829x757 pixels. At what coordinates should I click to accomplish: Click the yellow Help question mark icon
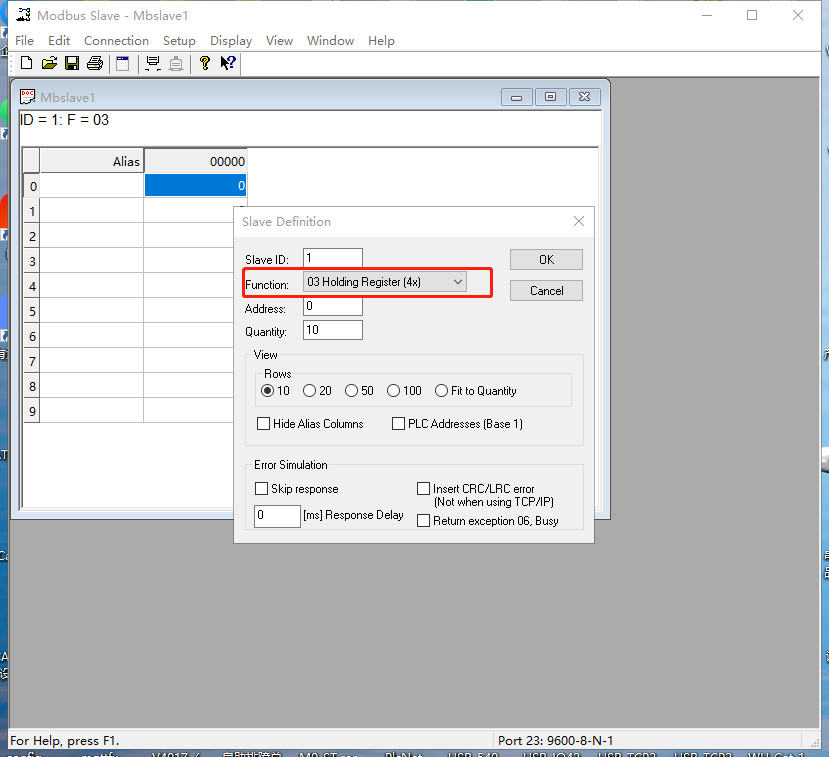click(x=205, y=63)
